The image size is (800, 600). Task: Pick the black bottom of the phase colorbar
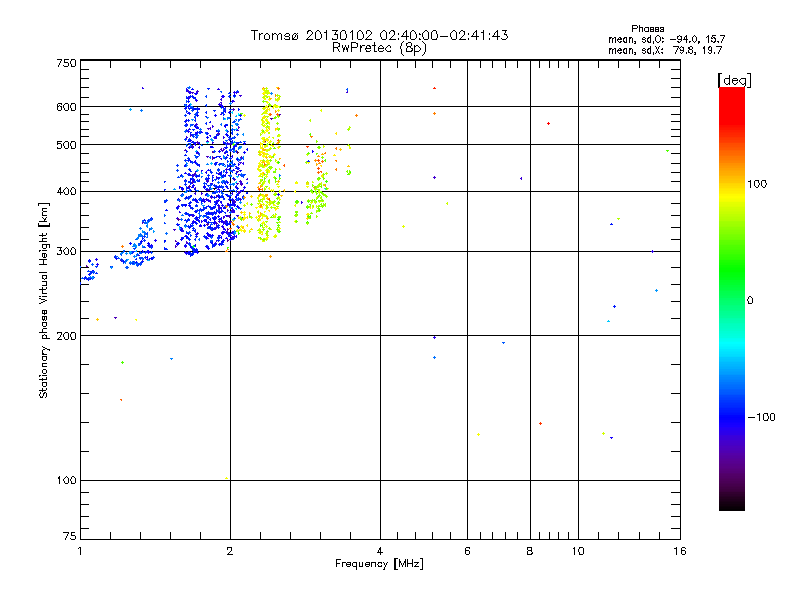(732, 503)
